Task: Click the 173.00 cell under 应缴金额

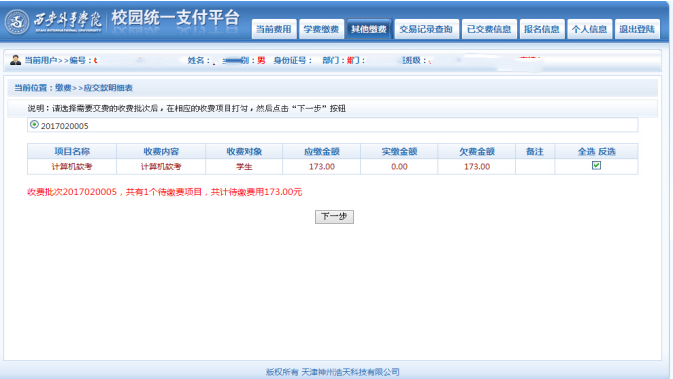Action: [321, 167]
